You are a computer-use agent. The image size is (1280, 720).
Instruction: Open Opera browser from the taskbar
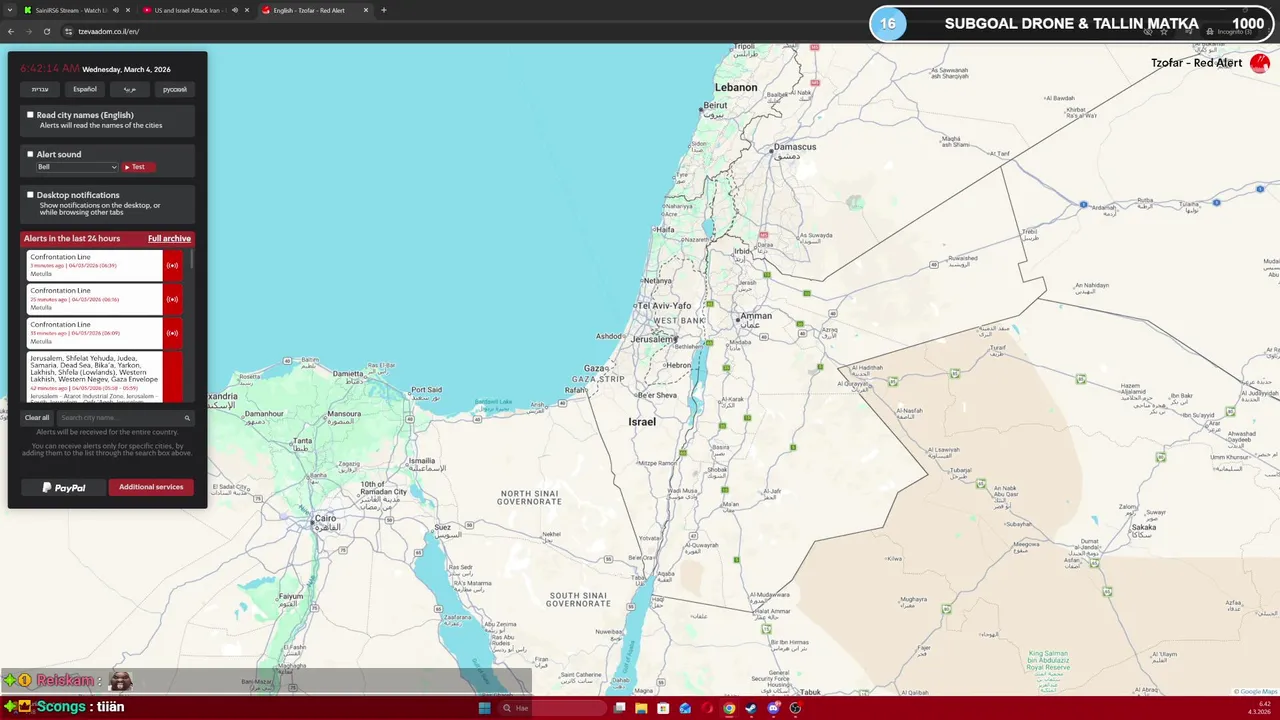coord(707,708)
